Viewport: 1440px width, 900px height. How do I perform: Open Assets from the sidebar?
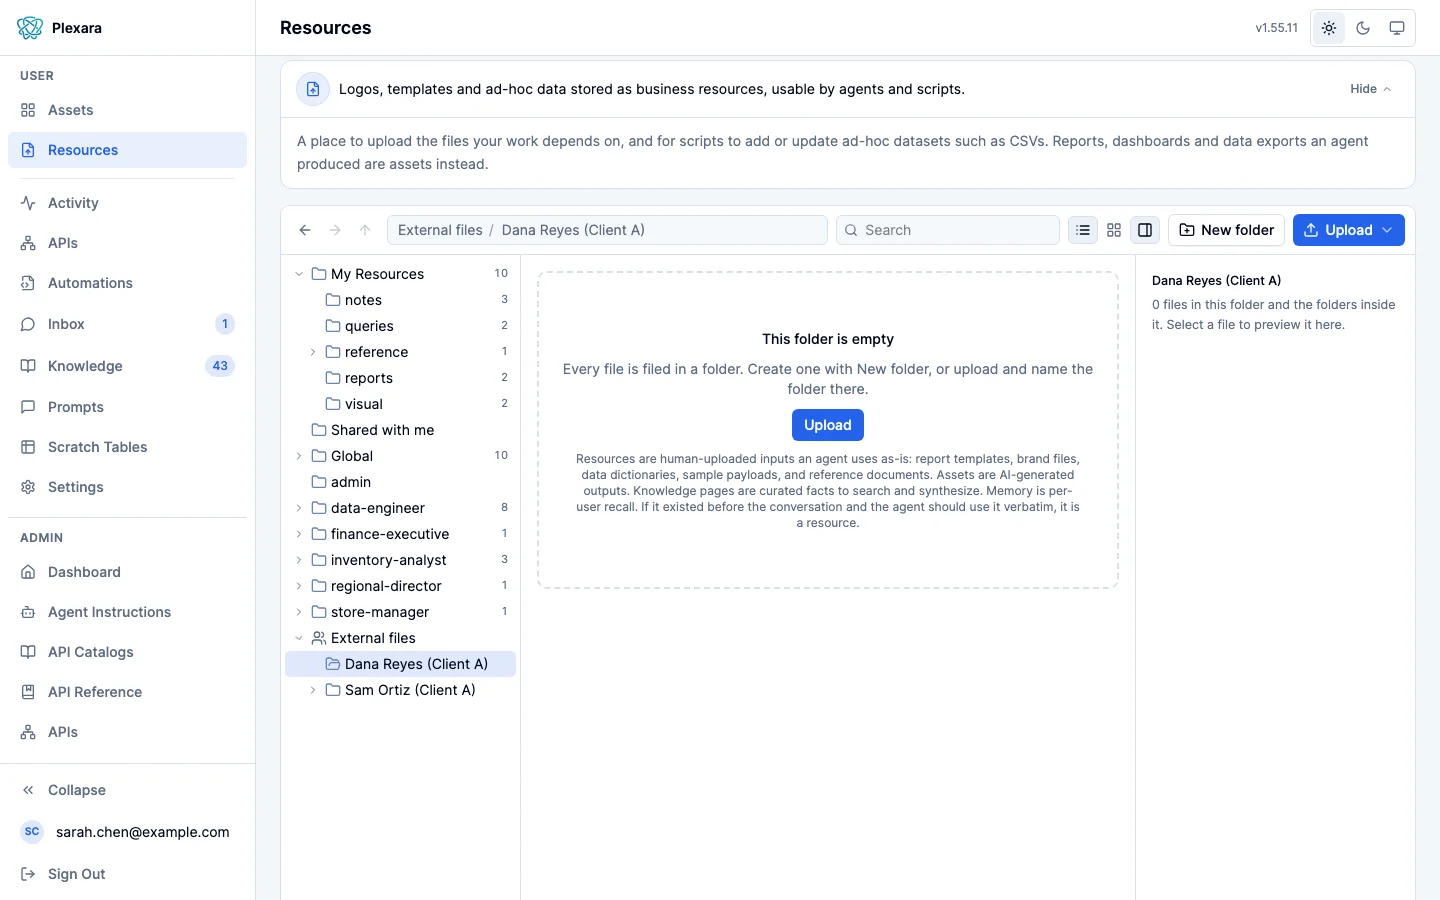[127, 110]
